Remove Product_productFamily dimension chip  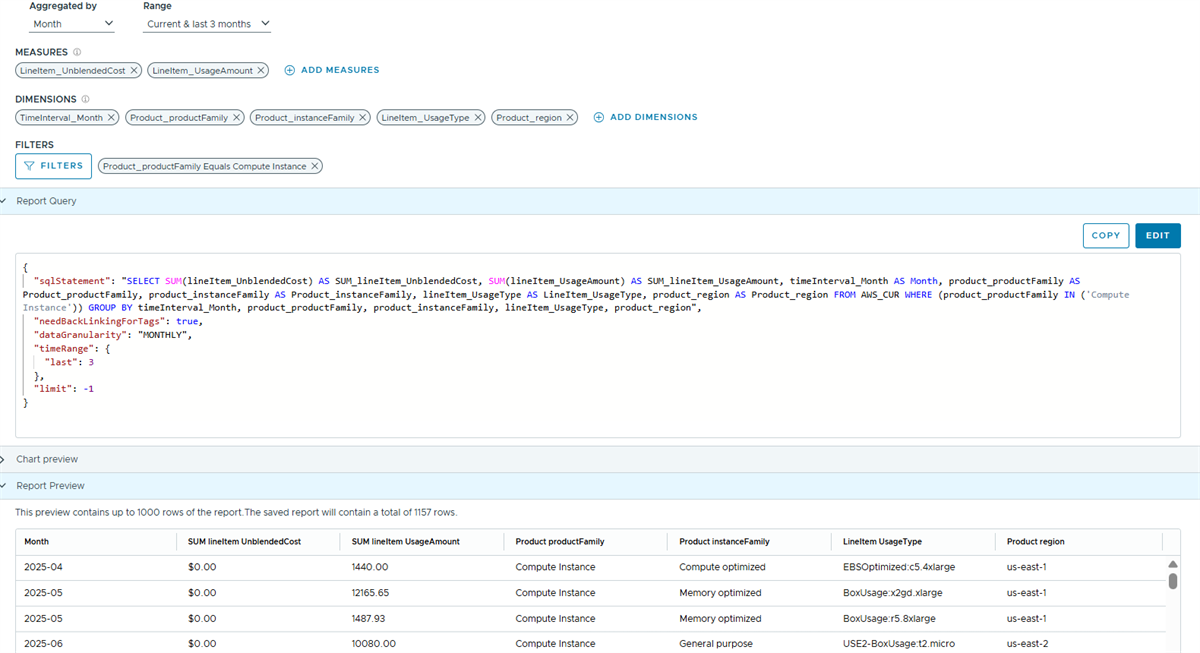237,118
